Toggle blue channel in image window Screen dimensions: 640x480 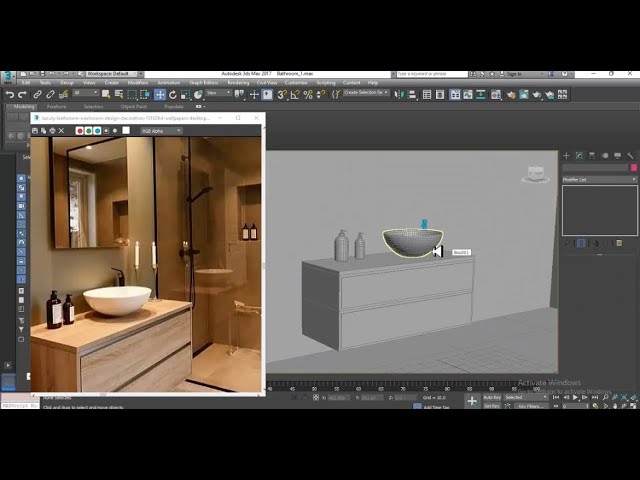click(97, 131)
